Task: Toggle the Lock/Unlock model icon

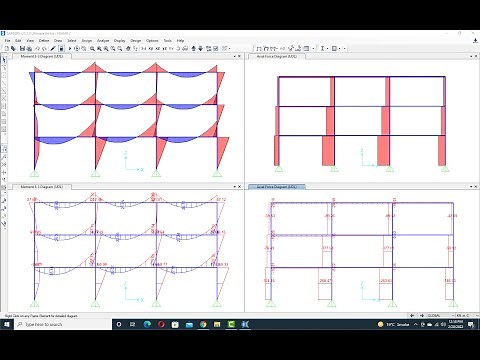Action: (x=61, y=48)
